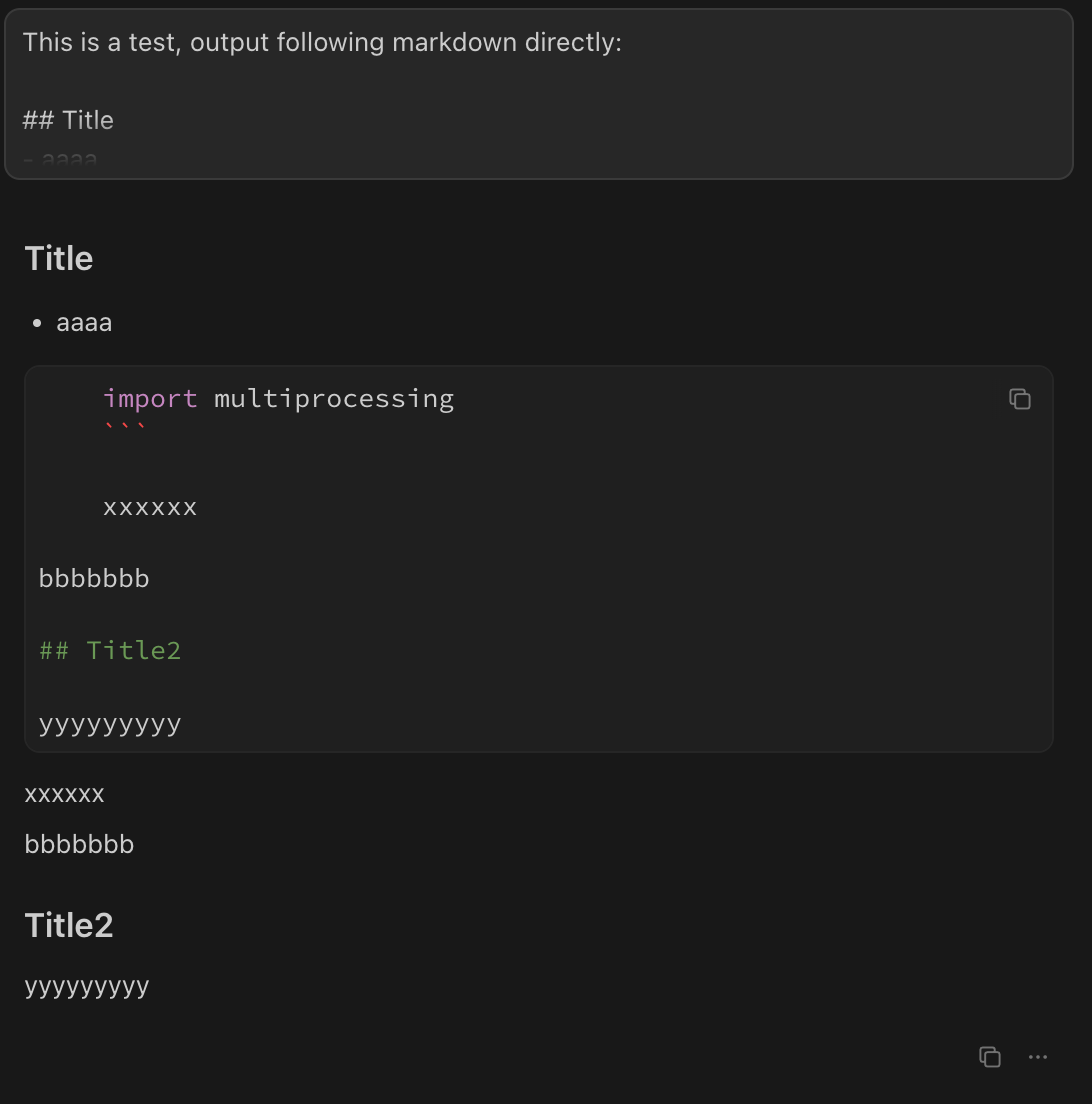Click the red backticks in the code block
1092x1104 pixels.
point(125,427)
